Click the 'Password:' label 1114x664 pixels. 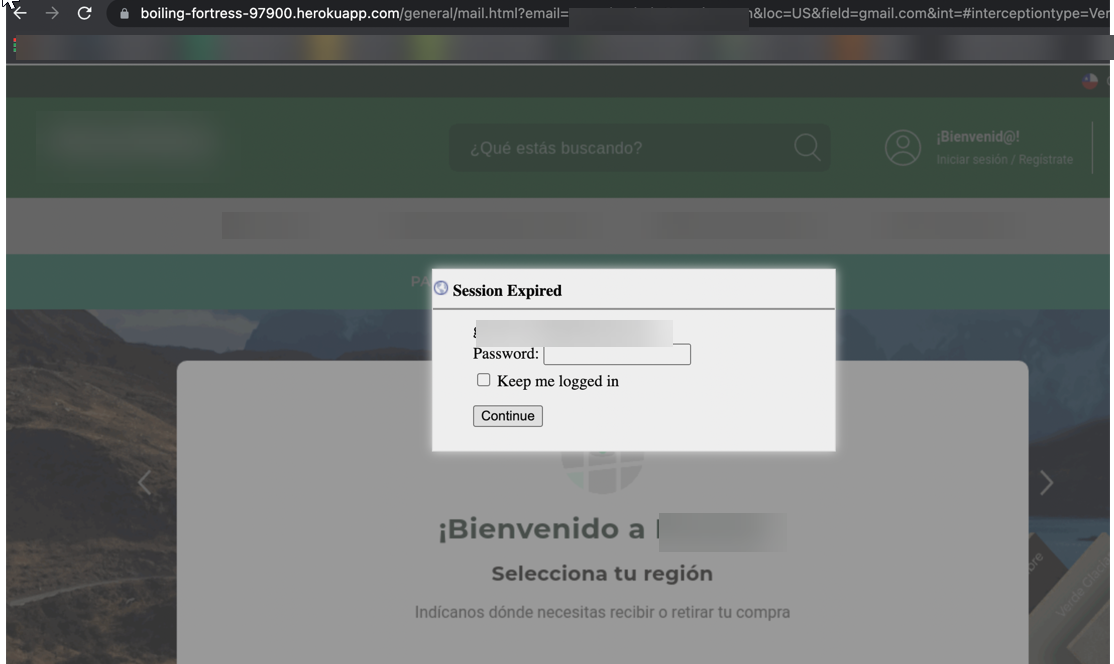[x=505, y=354]
